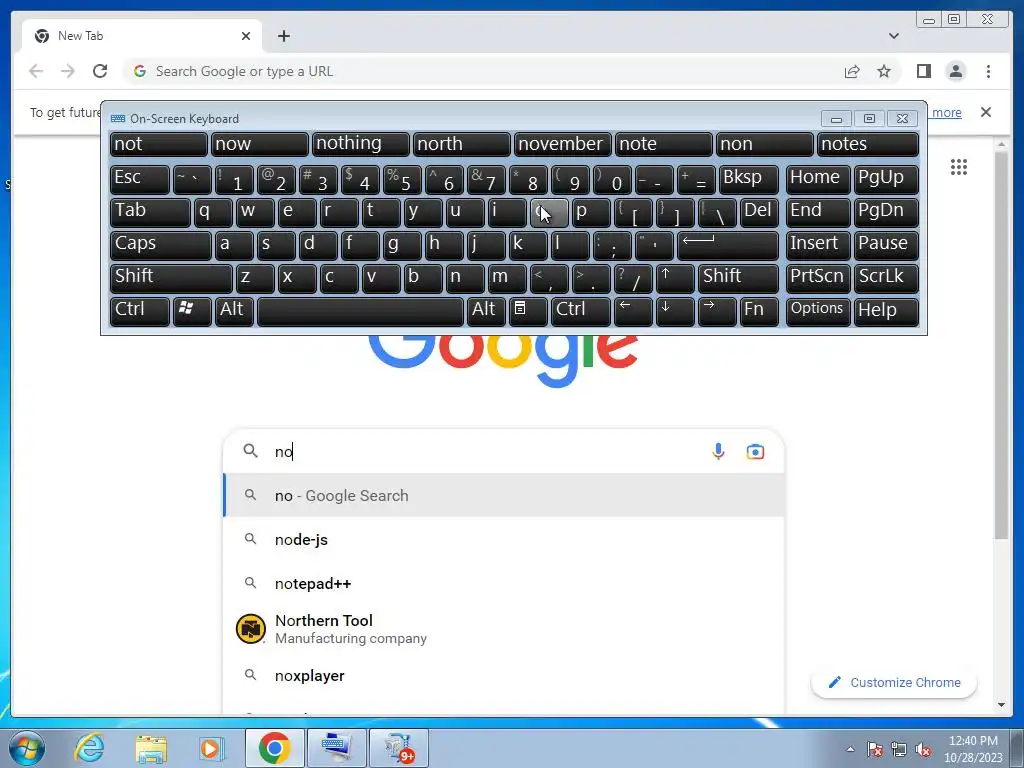Click the down arrow key on keyboard
This screenshot has height=768, width=1024.
(x=675, y=311)
